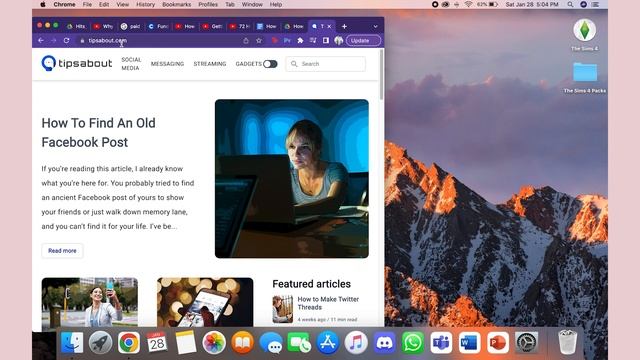Image resolution: width=640 pixels, height=360 pixels.
Task: Click the search magnifier icon in the site search
Action: (294, 64)
